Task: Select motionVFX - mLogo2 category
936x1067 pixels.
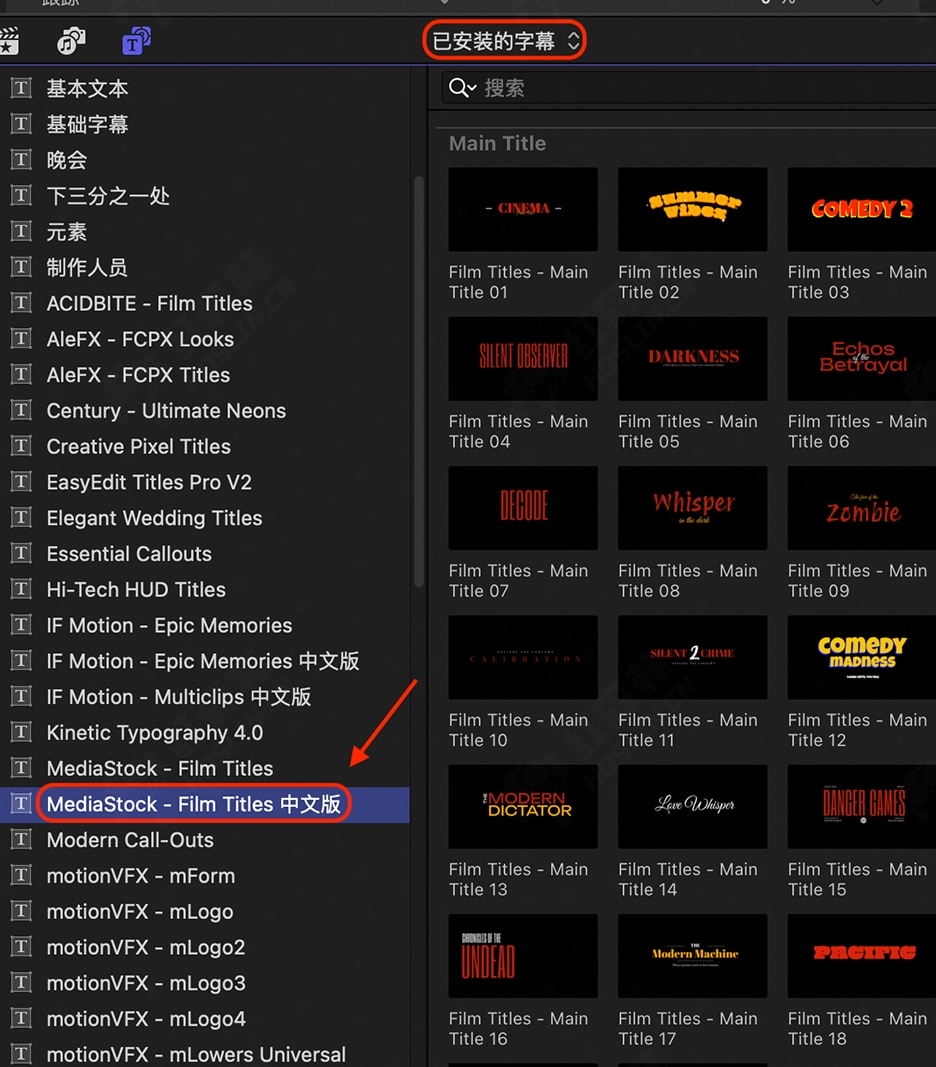Action: pos(204,948)
